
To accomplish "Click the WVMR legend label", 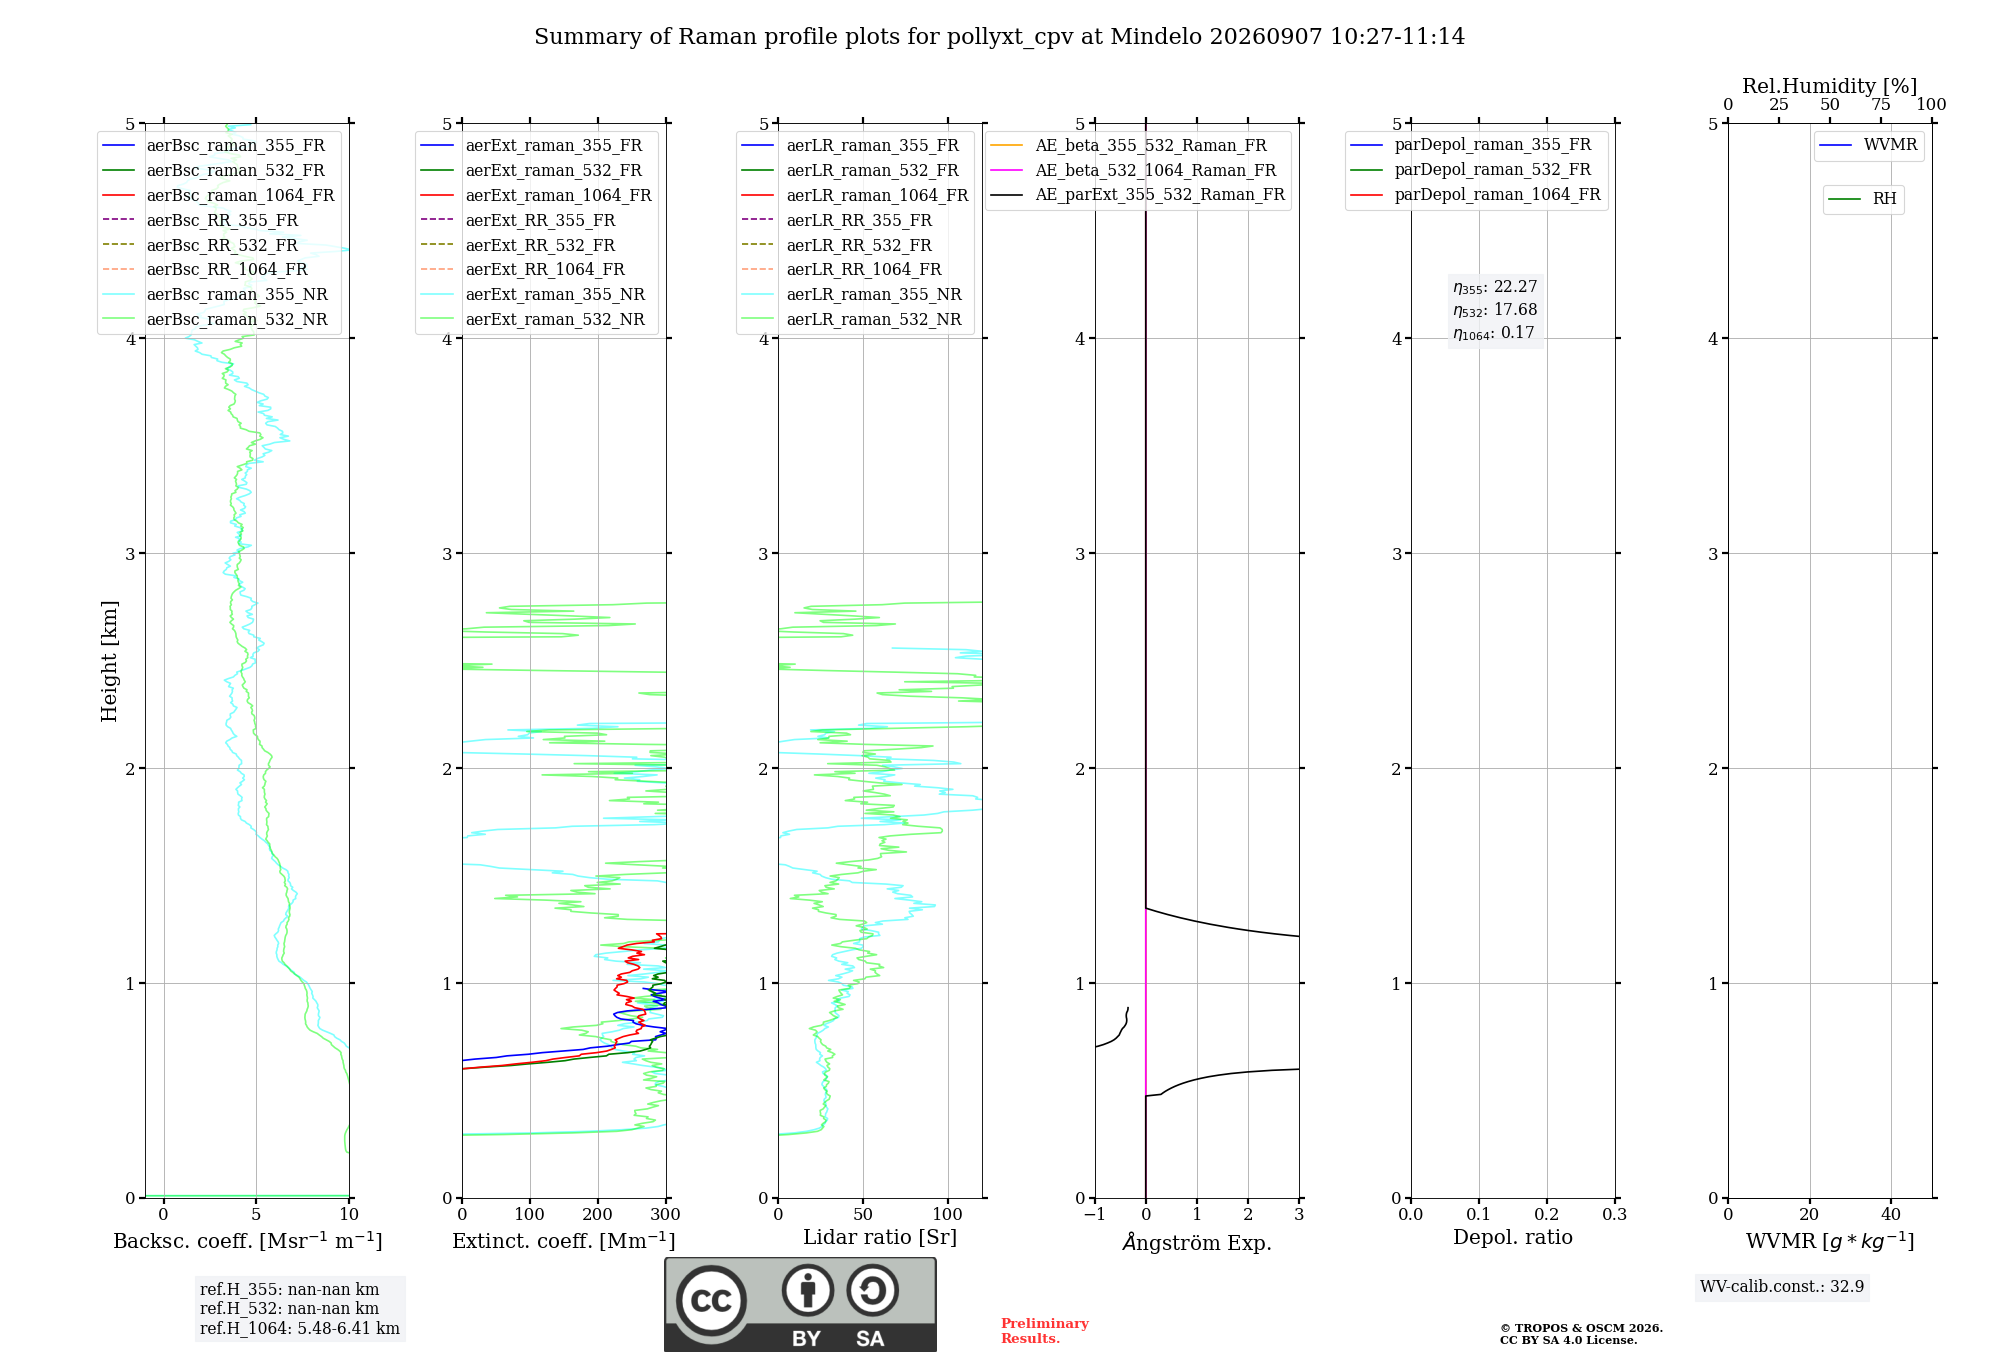I will 1890,145.
